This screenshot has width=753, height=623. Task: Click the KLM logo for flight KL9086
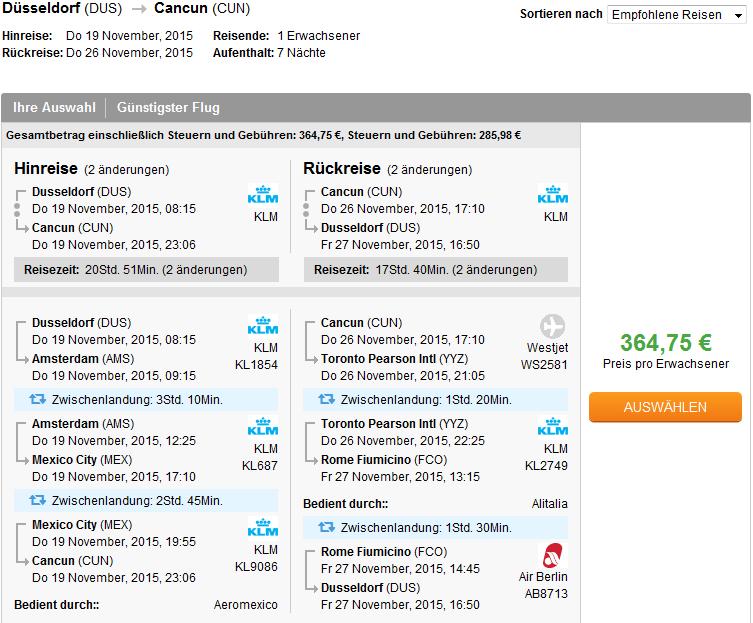[263, 527]
